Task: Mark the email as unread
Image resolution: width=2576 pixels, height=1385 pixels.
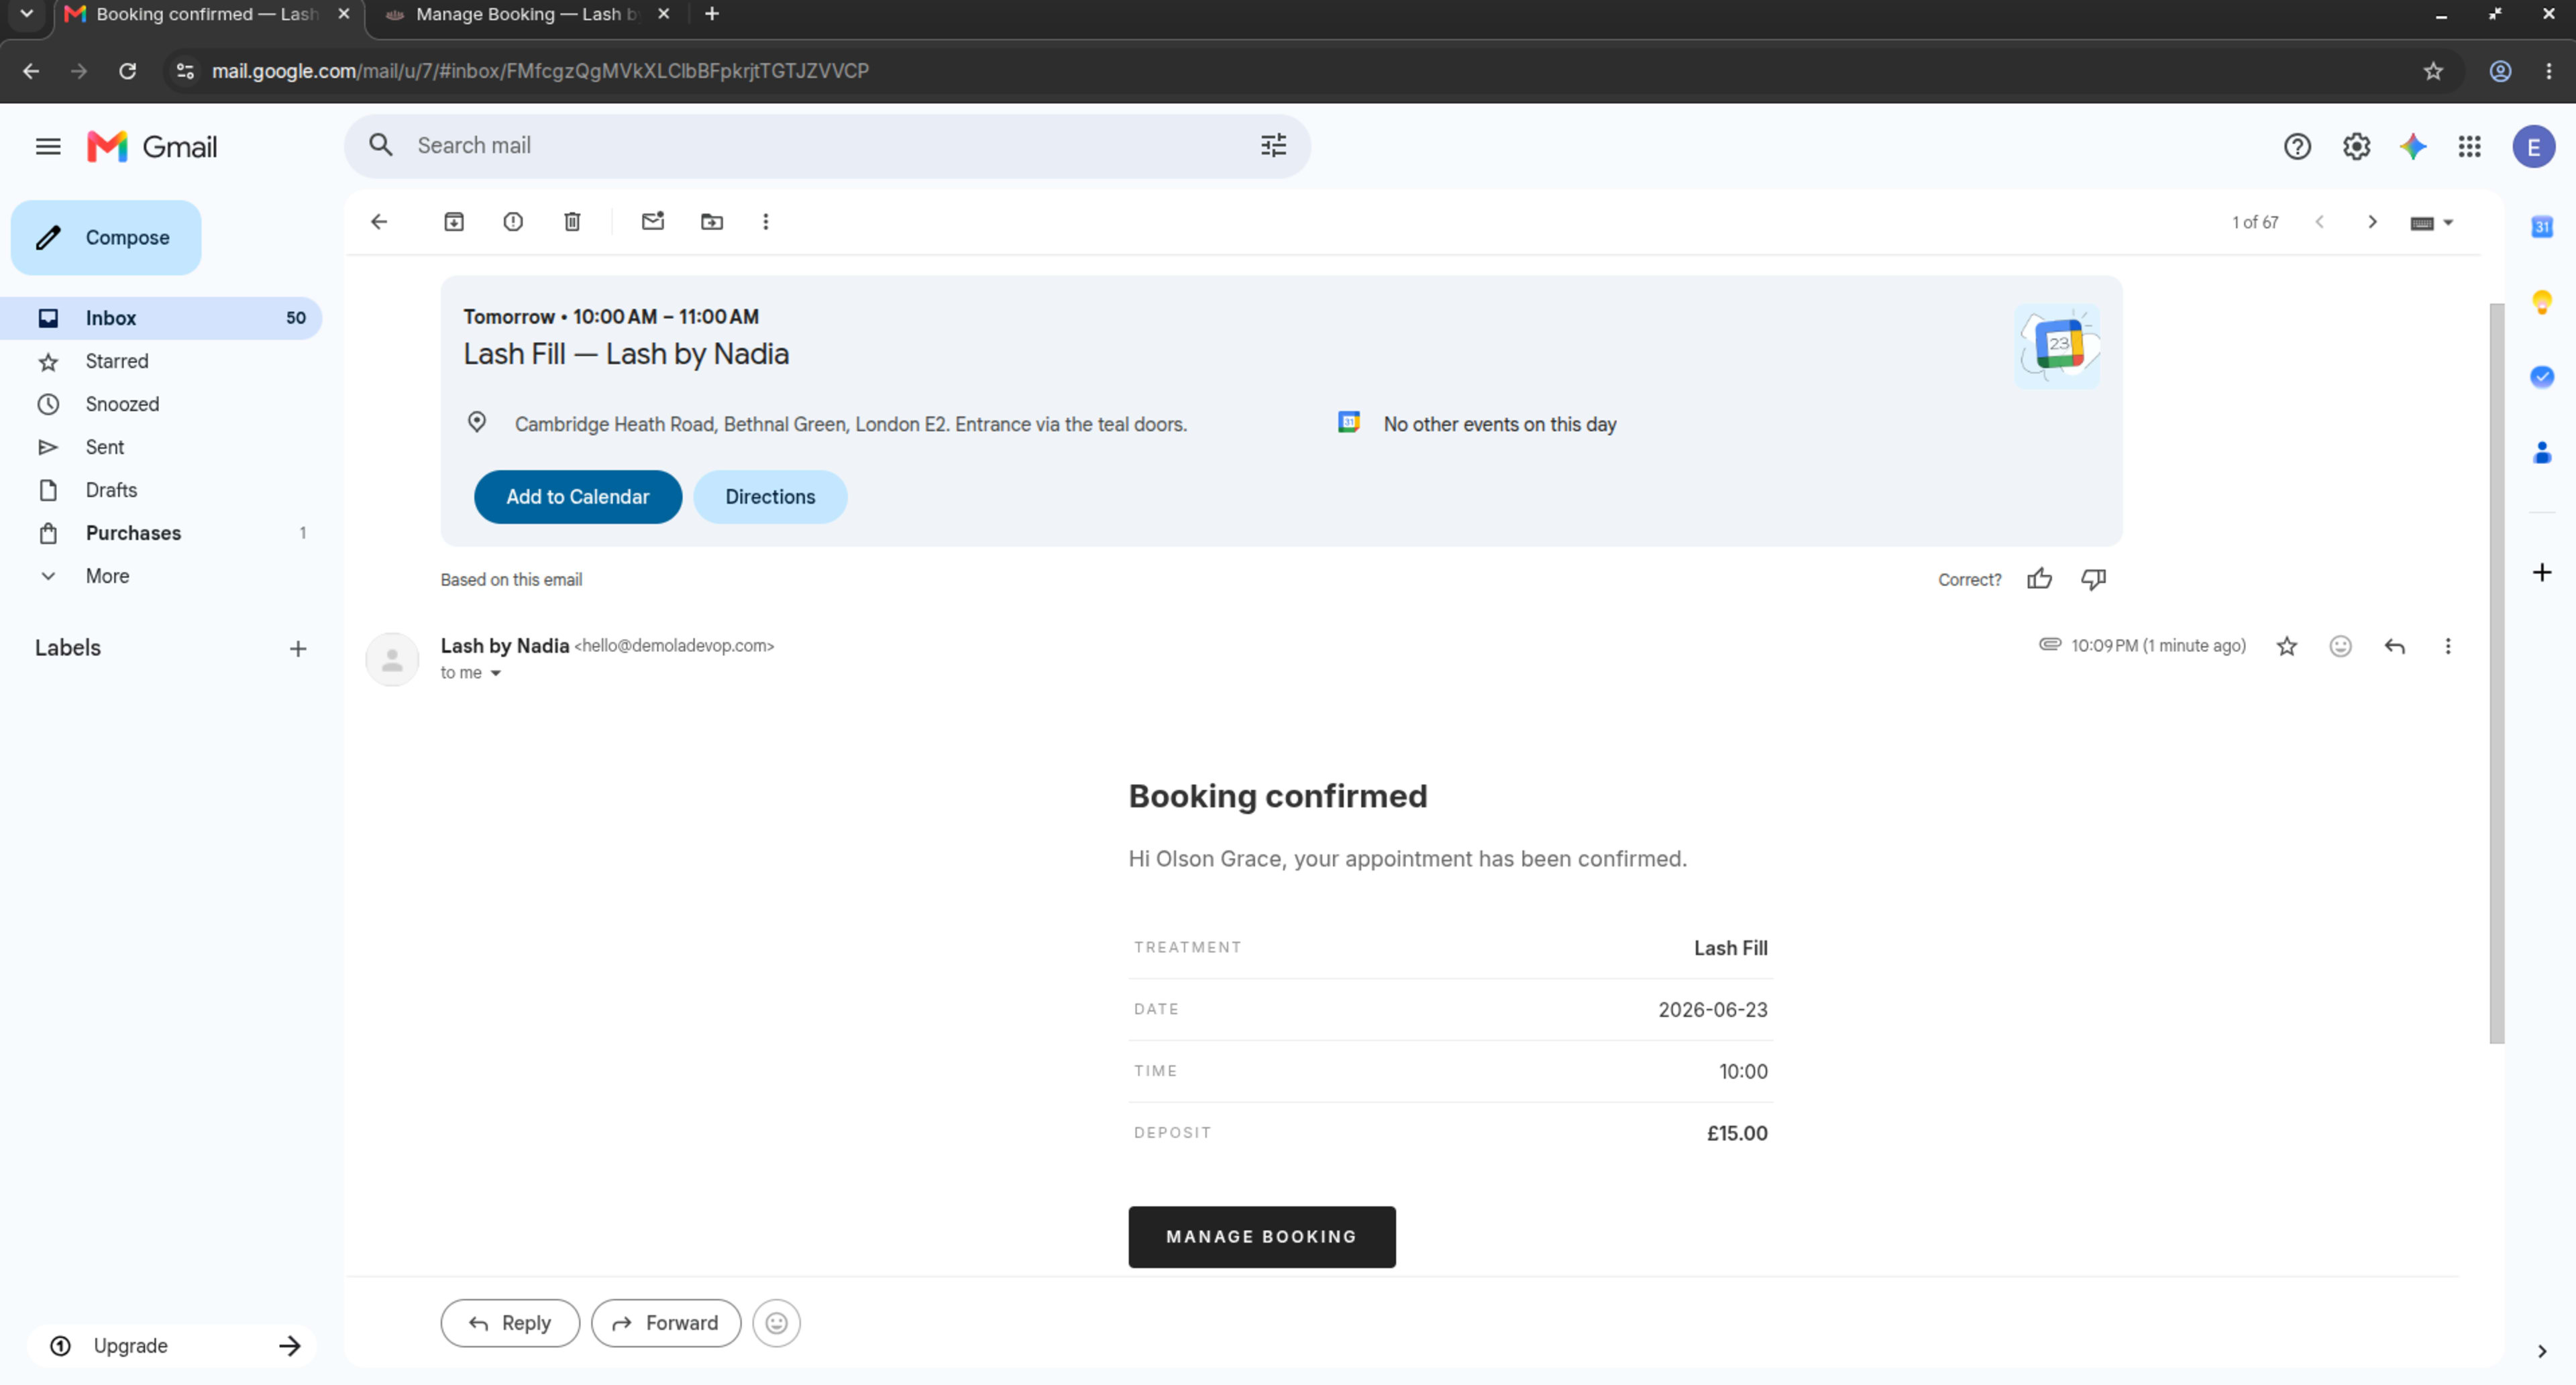Action: [x=653, y=222]
